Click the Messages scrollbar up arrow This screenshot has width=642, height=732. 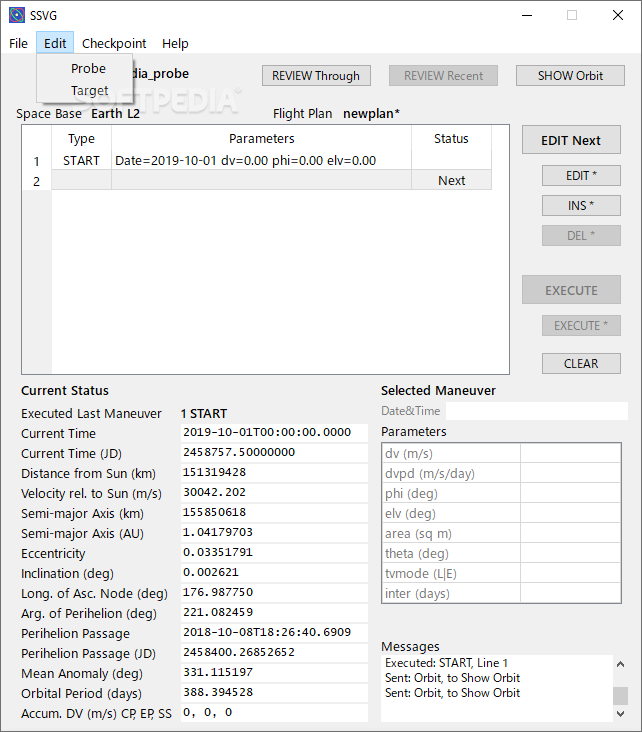[x=620, y=664]
